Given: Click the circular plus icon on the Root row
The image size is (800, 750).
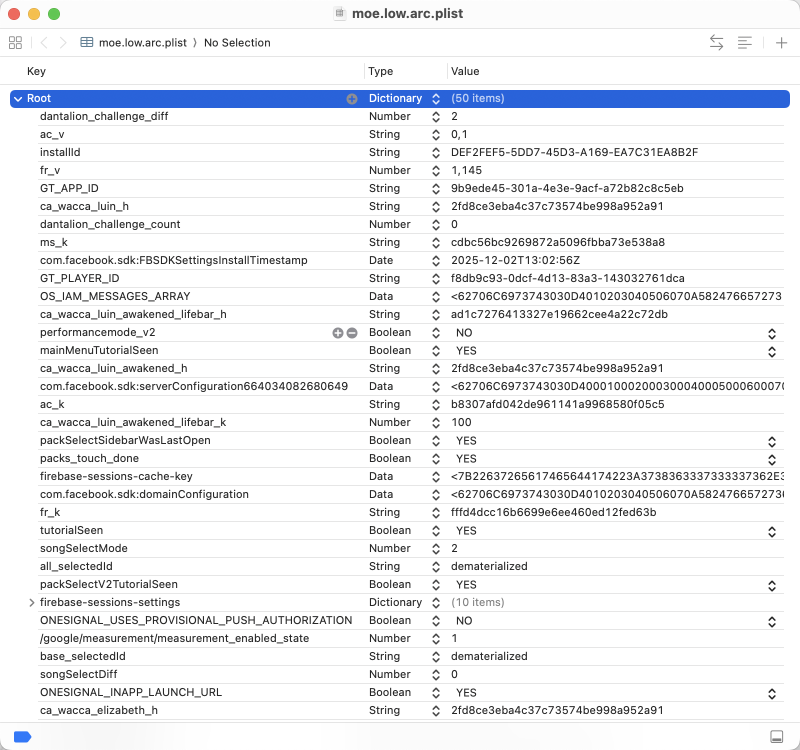Looking at the screenshot, I should (352, 98).
